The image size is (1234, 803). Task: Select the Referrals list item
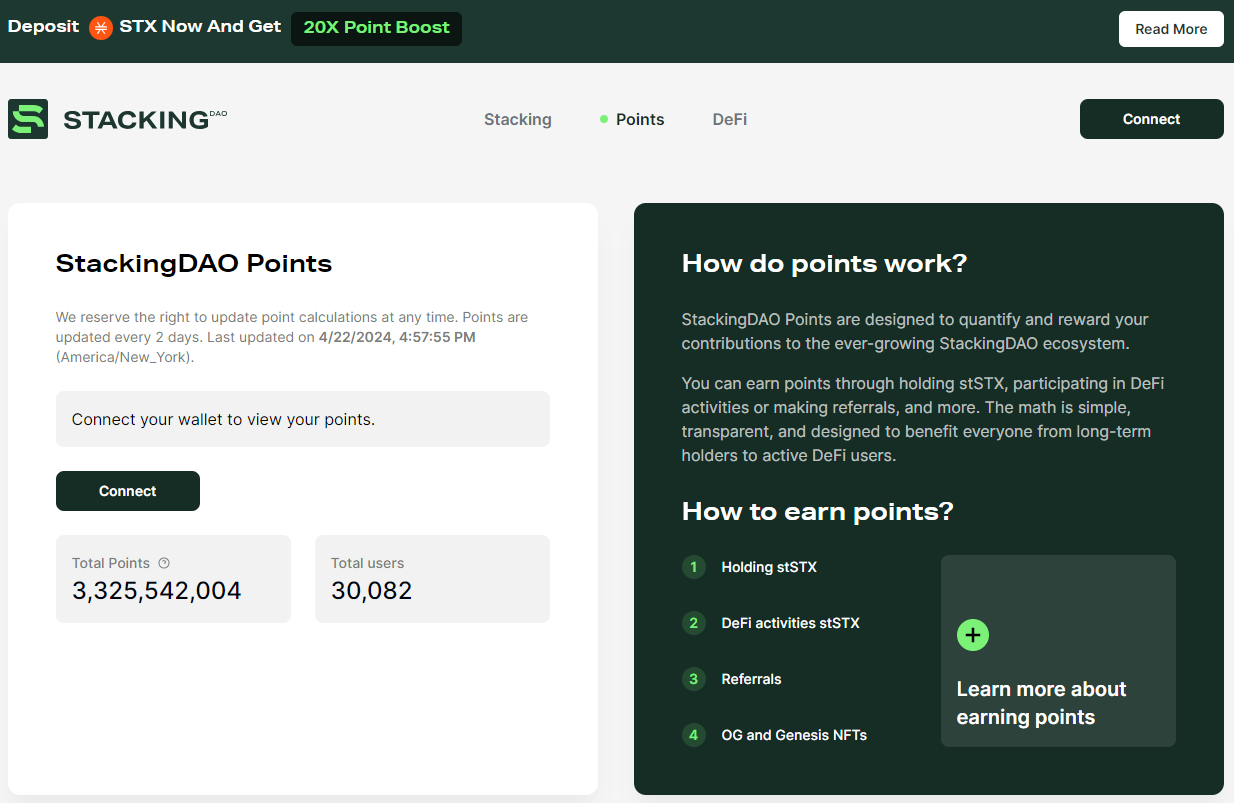click(751, 679)
